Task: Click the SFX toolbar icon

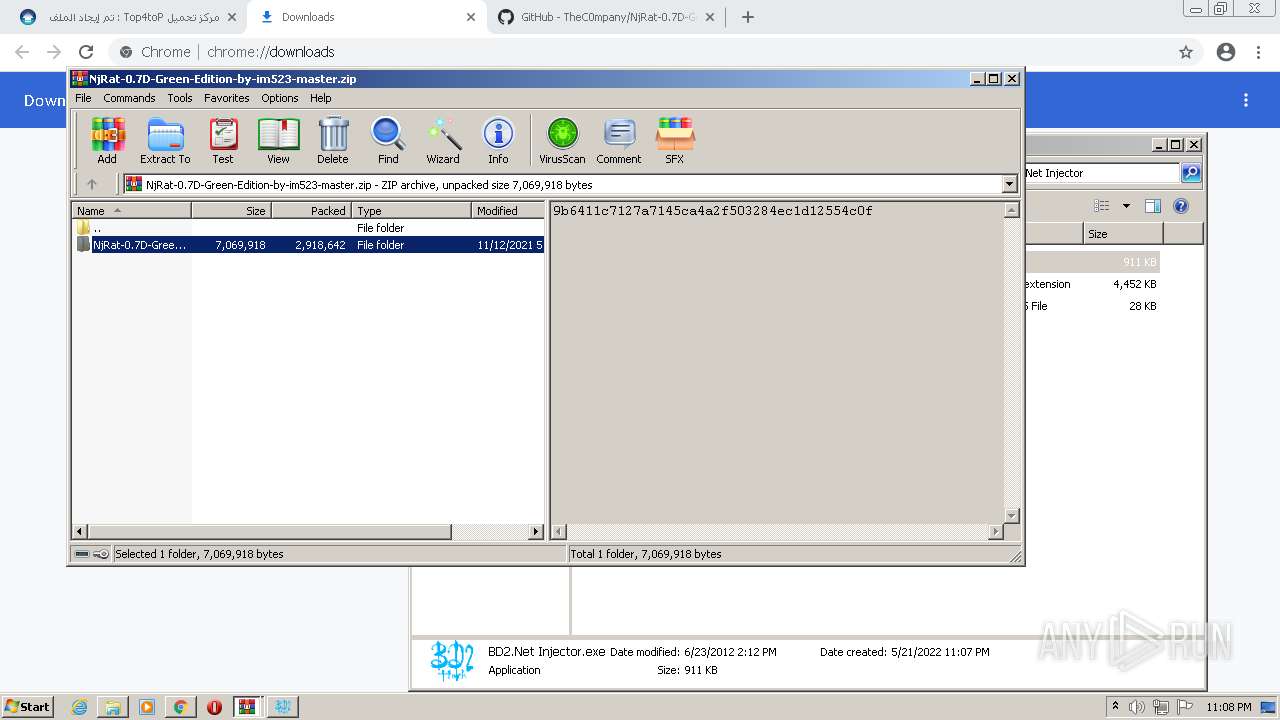Action: click(675, 141)
